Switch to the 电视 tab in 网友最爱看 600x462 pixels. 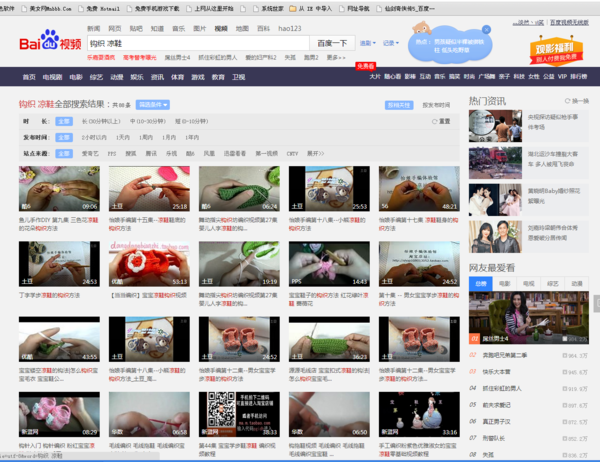[528, 284]
